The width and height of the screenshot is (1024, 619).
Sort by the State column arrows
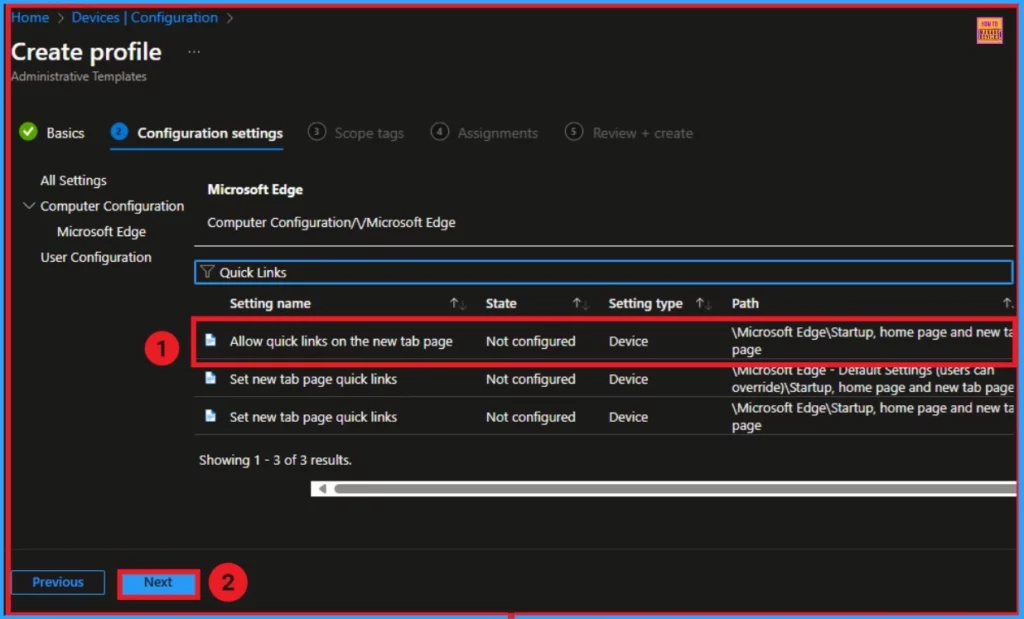coord(580,304)
